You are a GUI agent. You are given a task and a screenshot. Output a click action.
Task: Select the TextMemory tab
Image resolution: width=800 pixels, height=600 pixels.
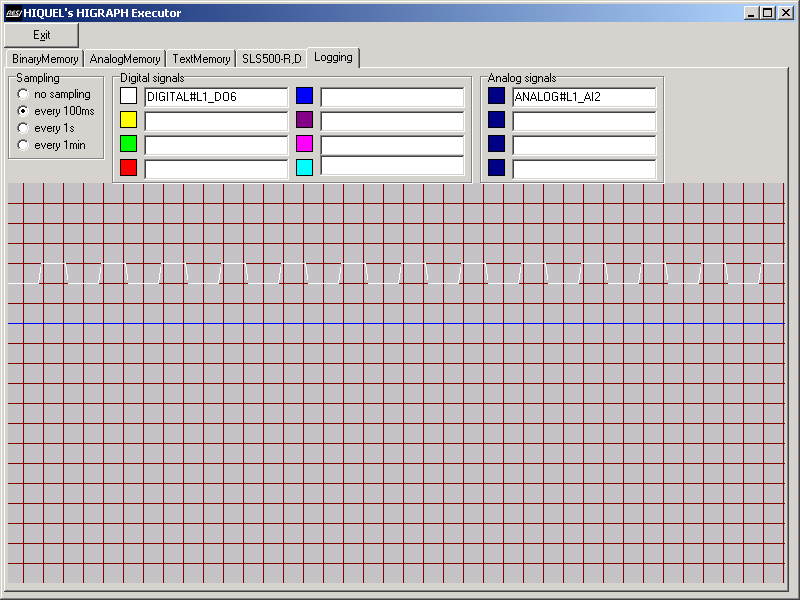pos(201,59)
